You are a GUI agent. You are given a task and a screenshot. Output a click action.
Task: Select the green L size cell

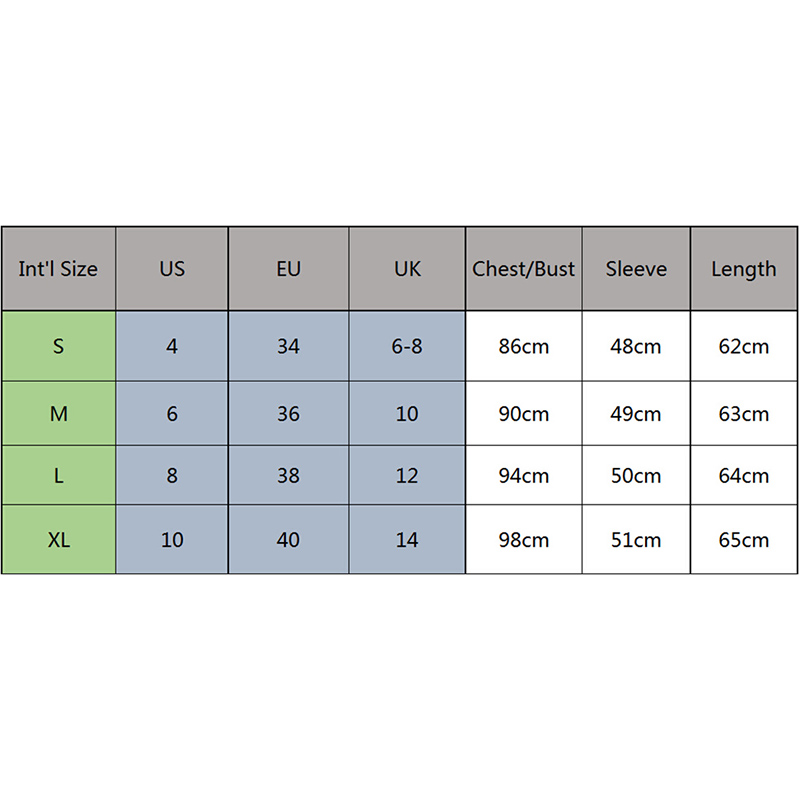pyautogui.click(x=58, y=476)
